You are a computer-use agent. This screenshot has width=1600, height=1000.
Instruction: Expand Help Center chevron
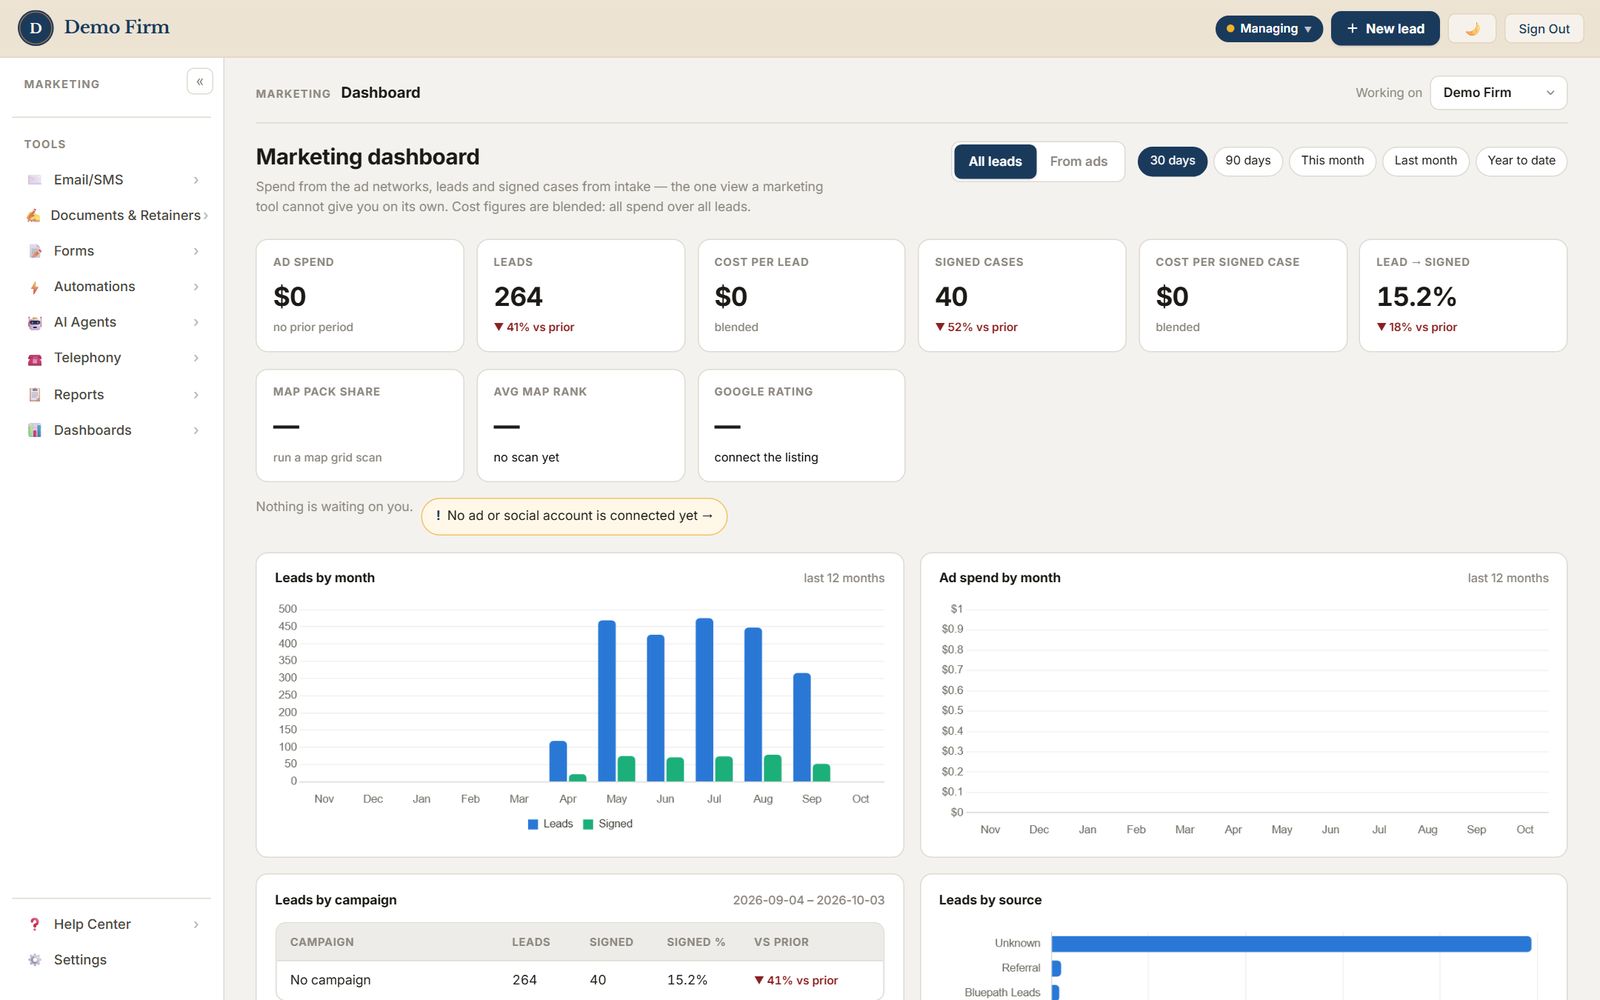coord(196,924)
